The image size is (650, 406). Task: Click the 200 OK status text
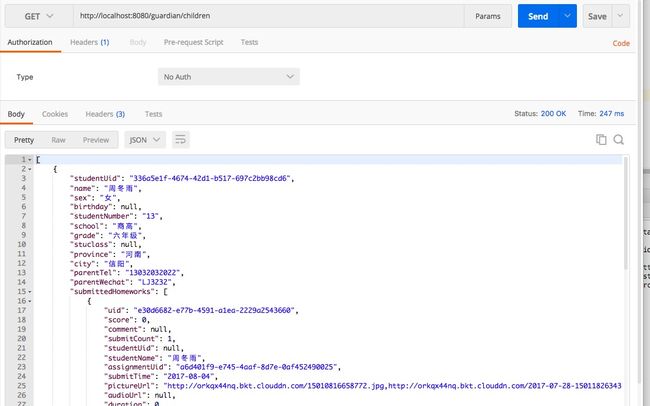tap(553, 114)
